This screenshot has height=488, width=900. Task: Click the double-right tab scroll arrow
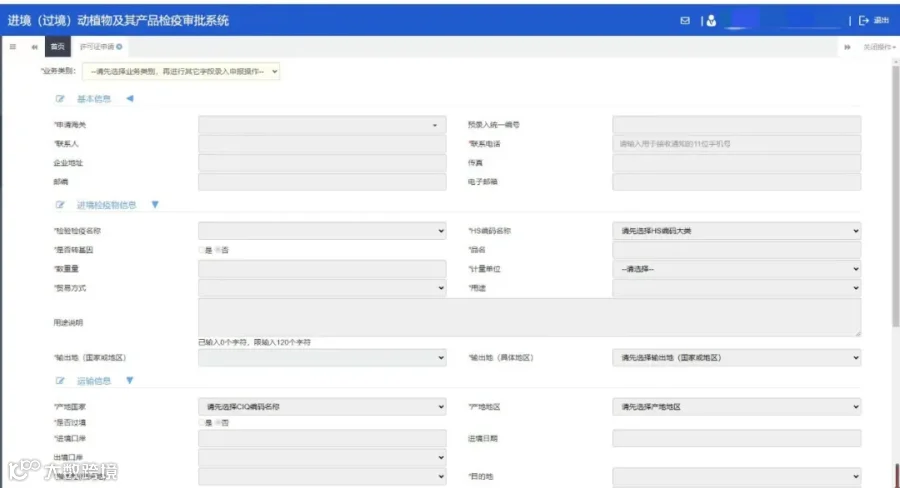847,47
